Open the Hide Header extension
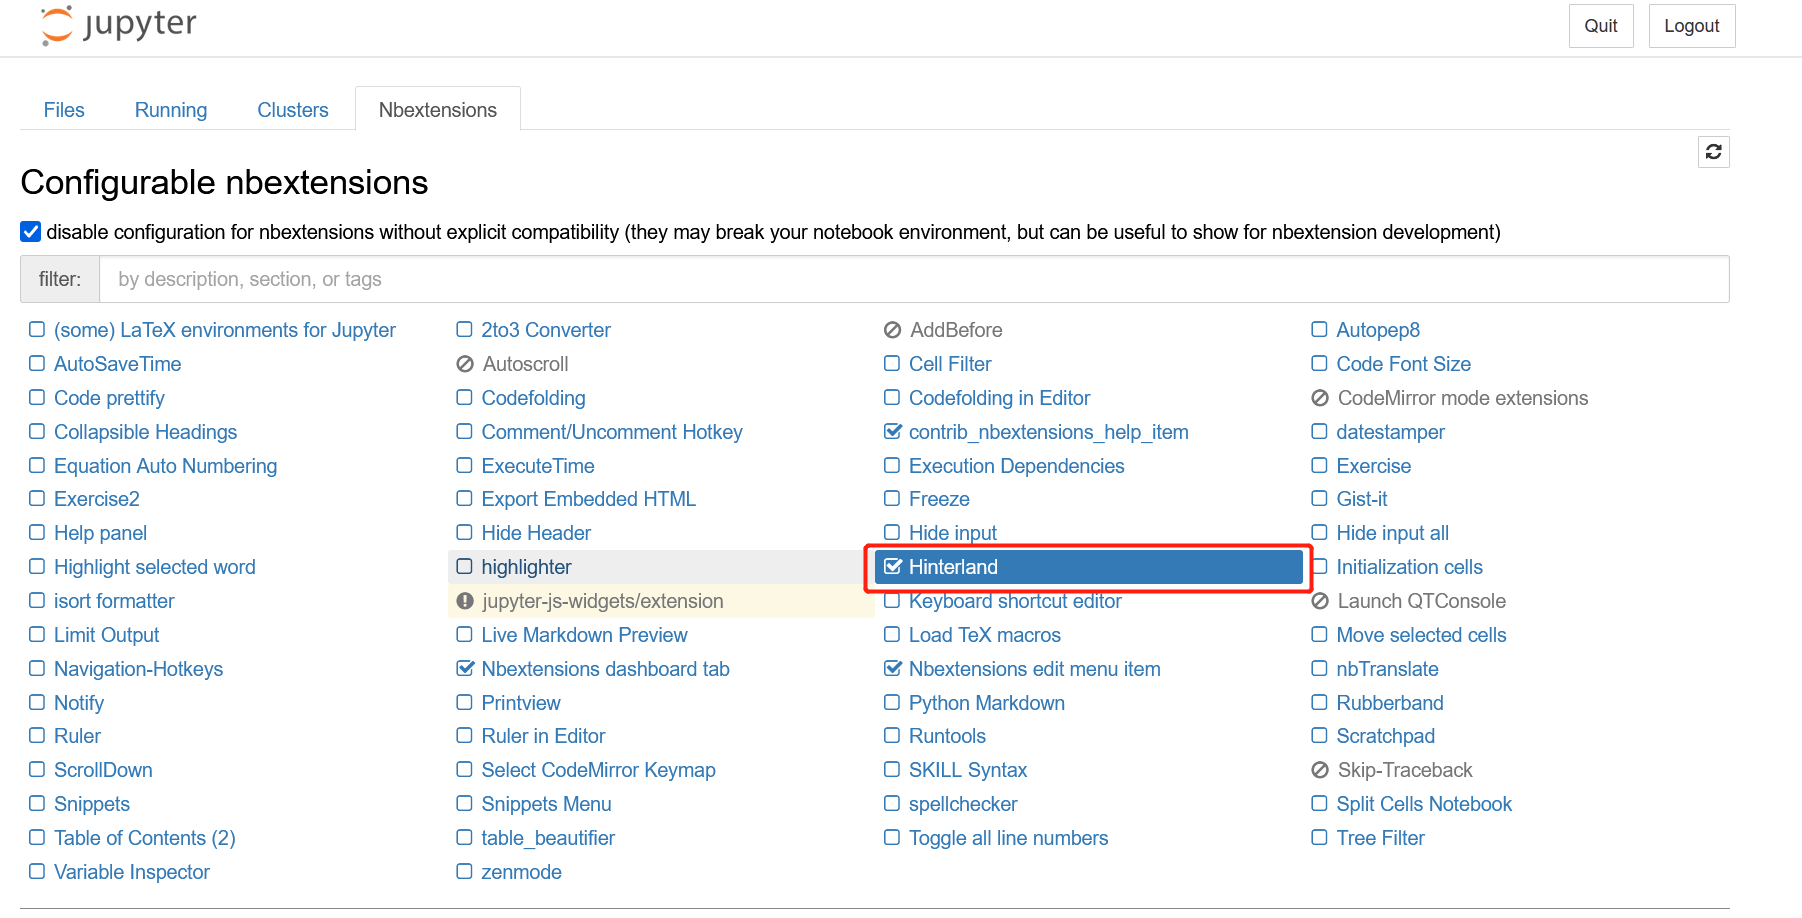Image resolution: width=1802 pixels, height=918 pixels. tap(536, 533)
